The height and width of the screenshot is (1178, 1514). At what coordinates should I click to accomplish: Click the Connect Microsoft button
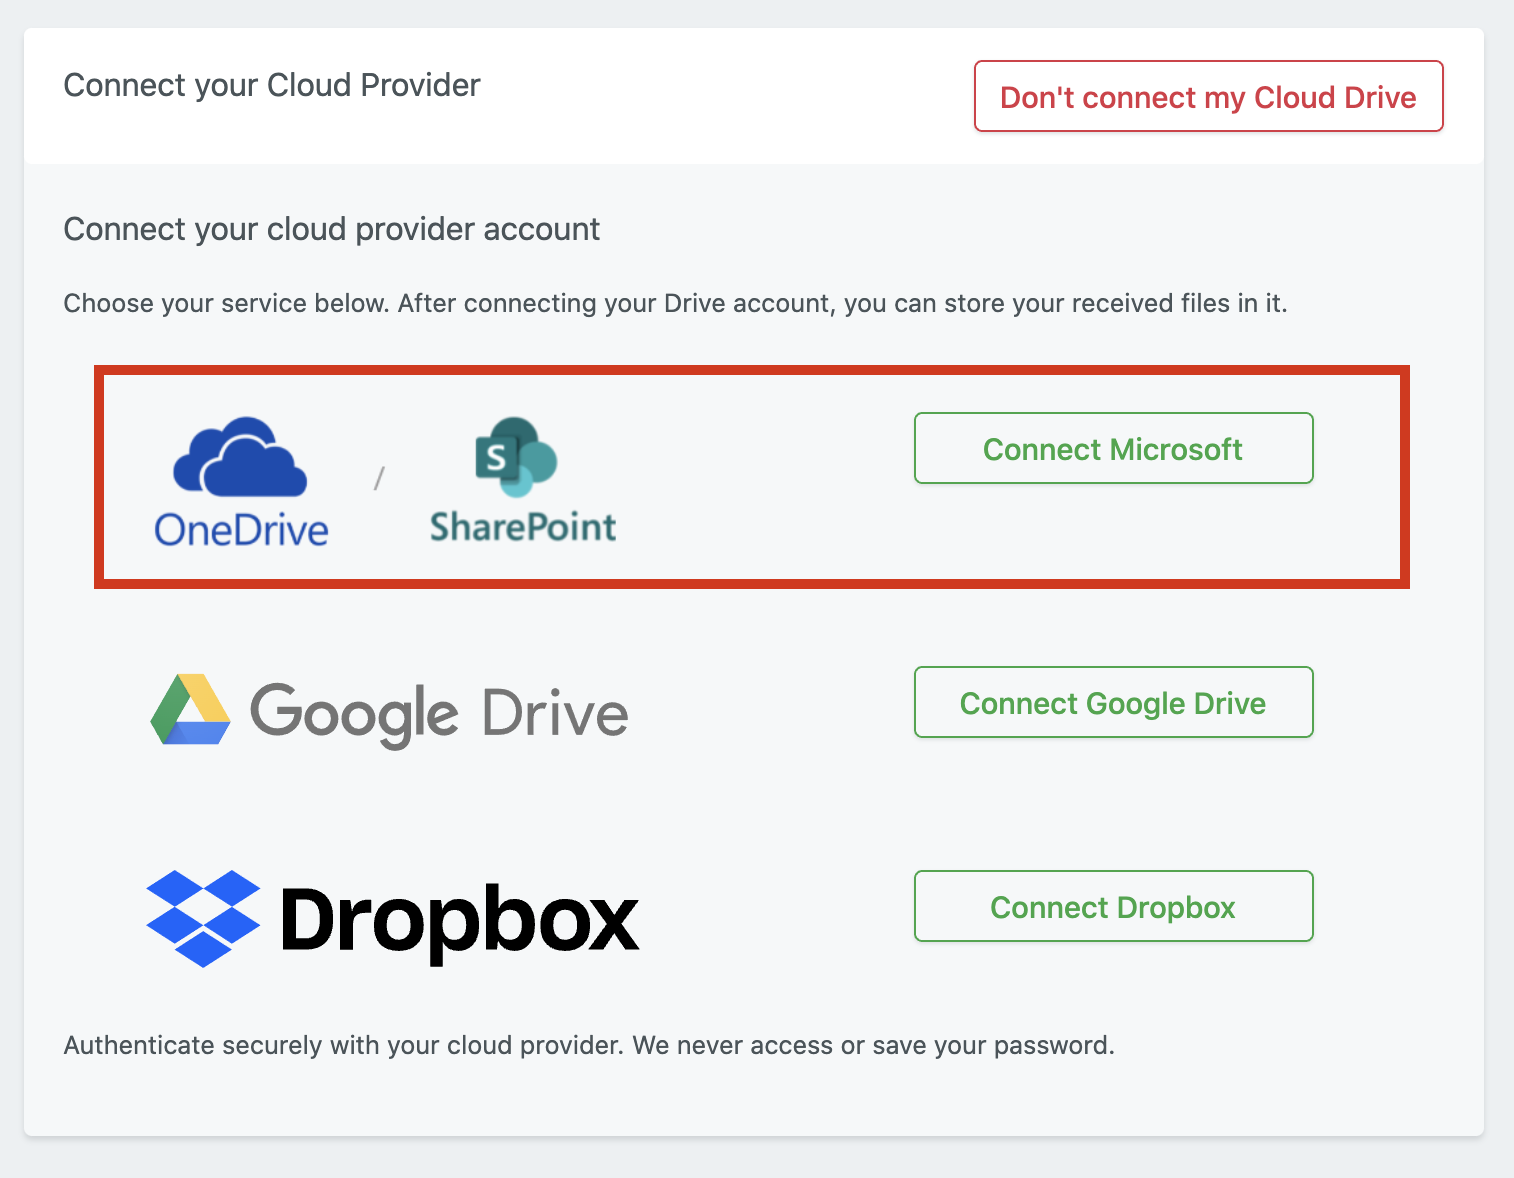coord(1113,448)
